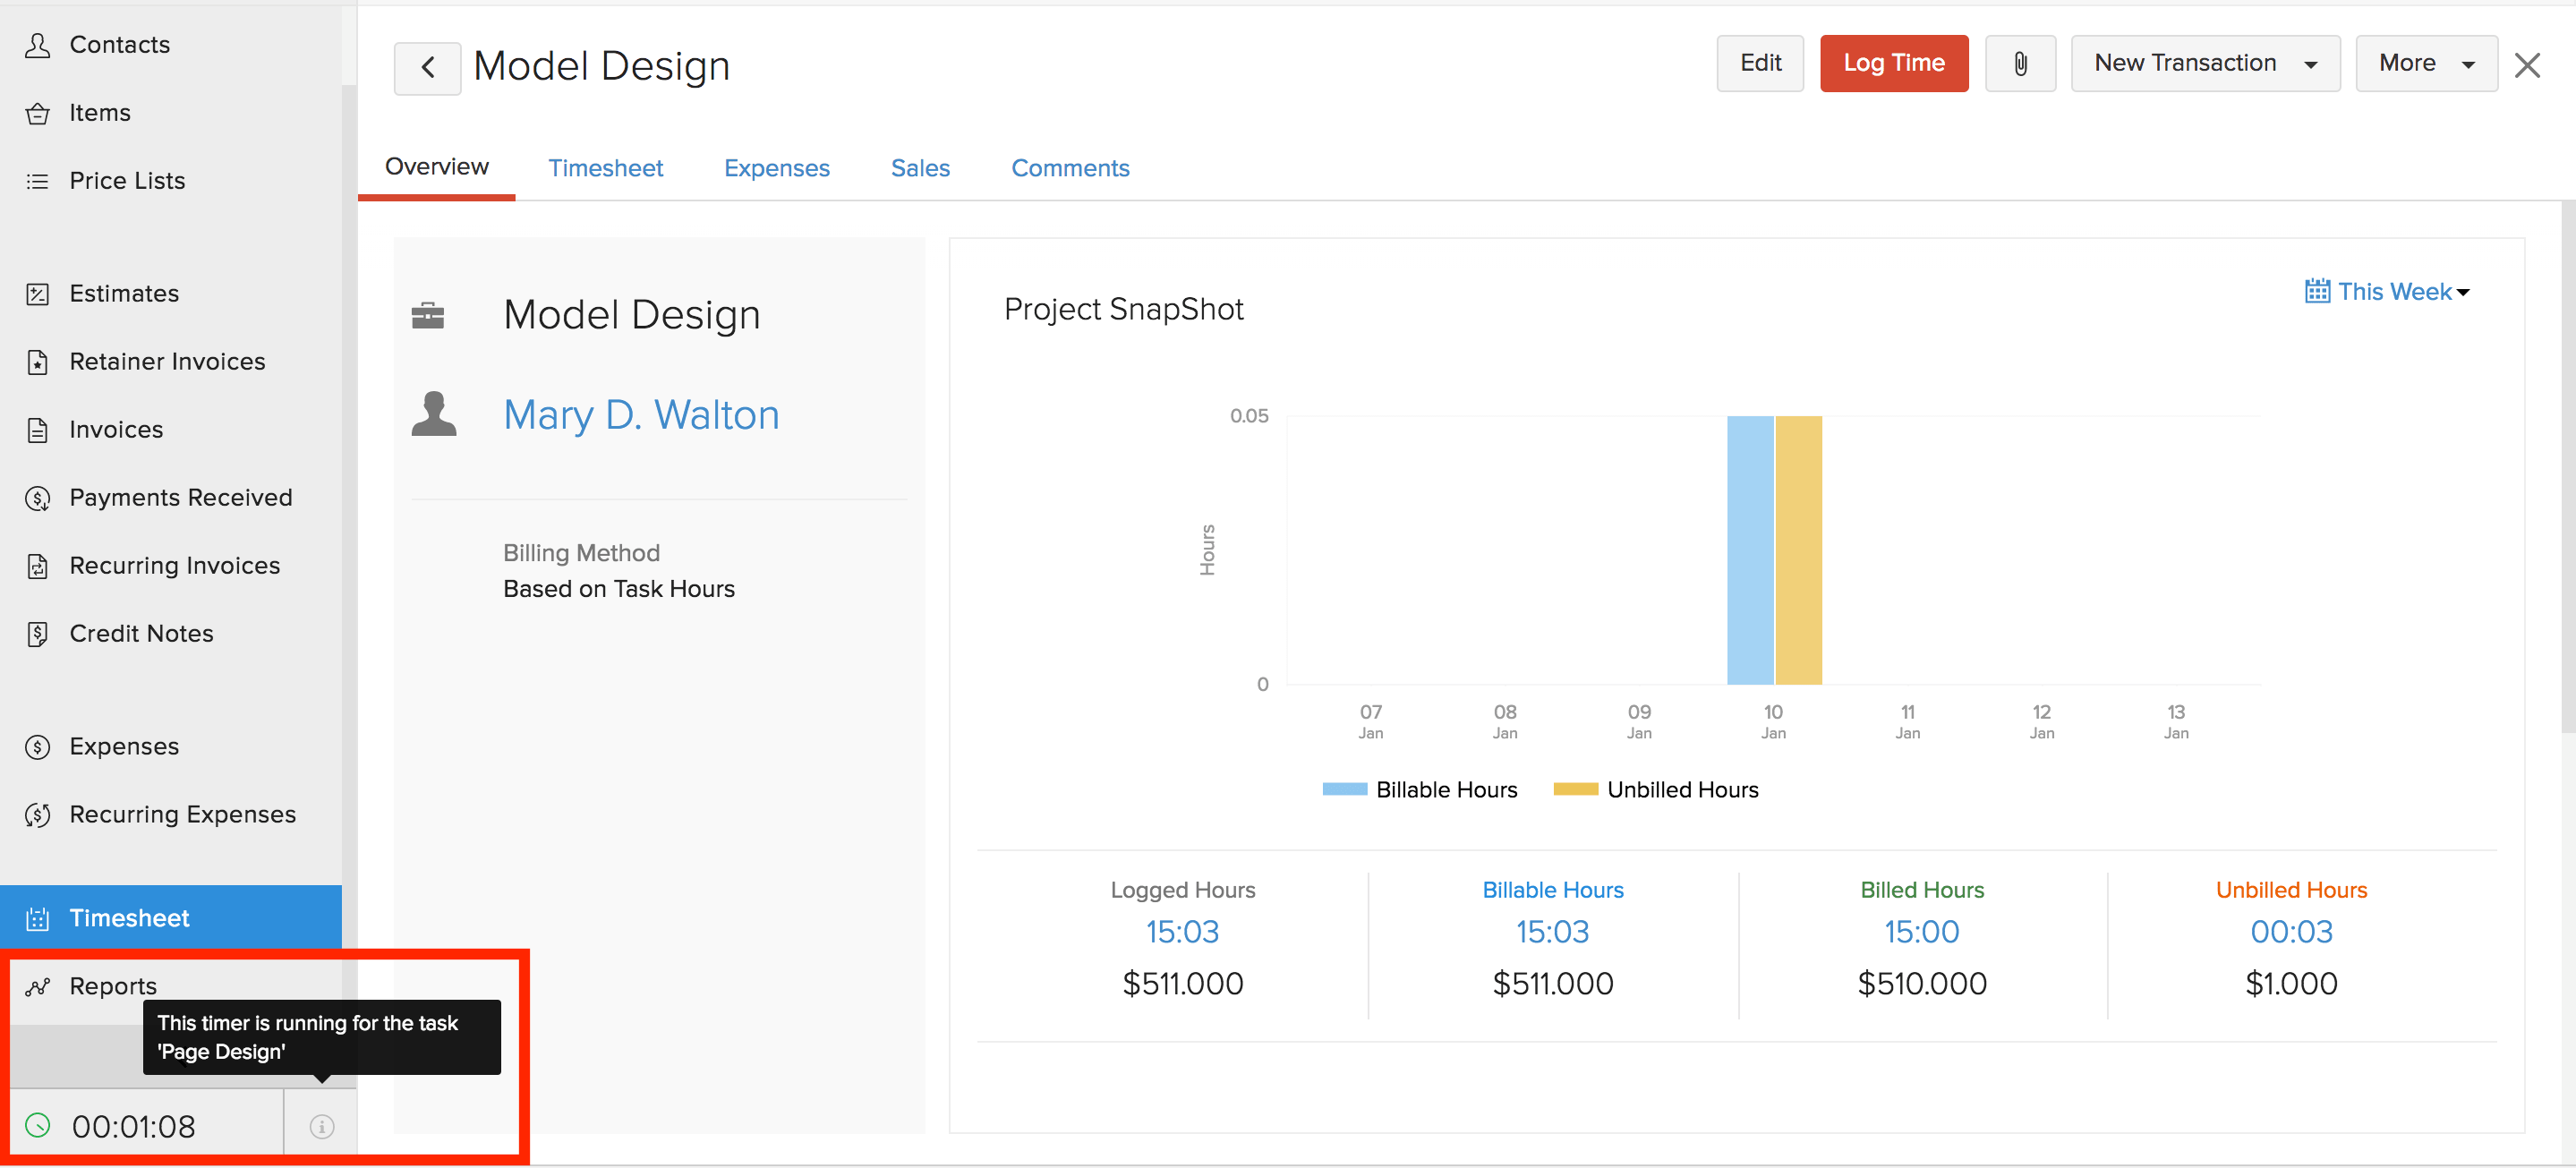Open Recurring Expenses in the sidebar
The height and width of the screenshot is (1168, 2576).
(x=182, y=815)
